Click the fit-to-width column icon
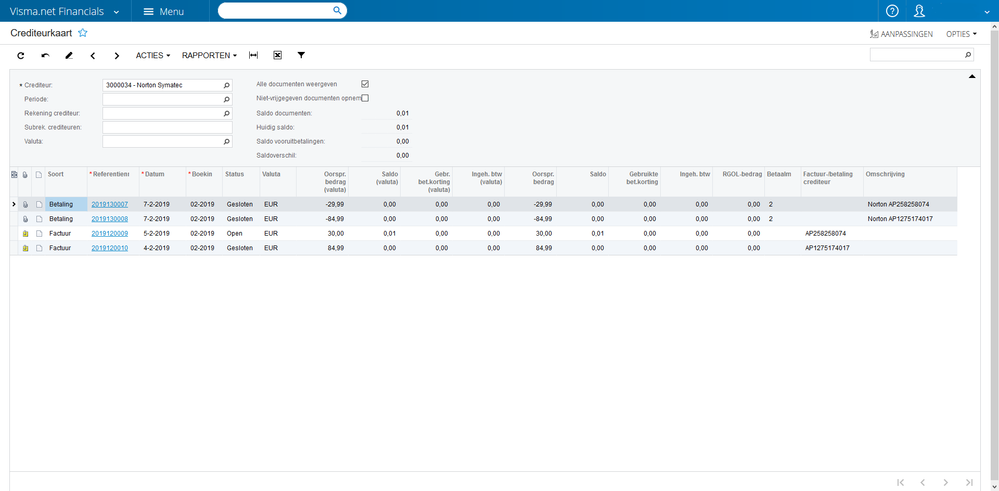The image size is (999, 491). pyautogui.click(x=253, y=55)
